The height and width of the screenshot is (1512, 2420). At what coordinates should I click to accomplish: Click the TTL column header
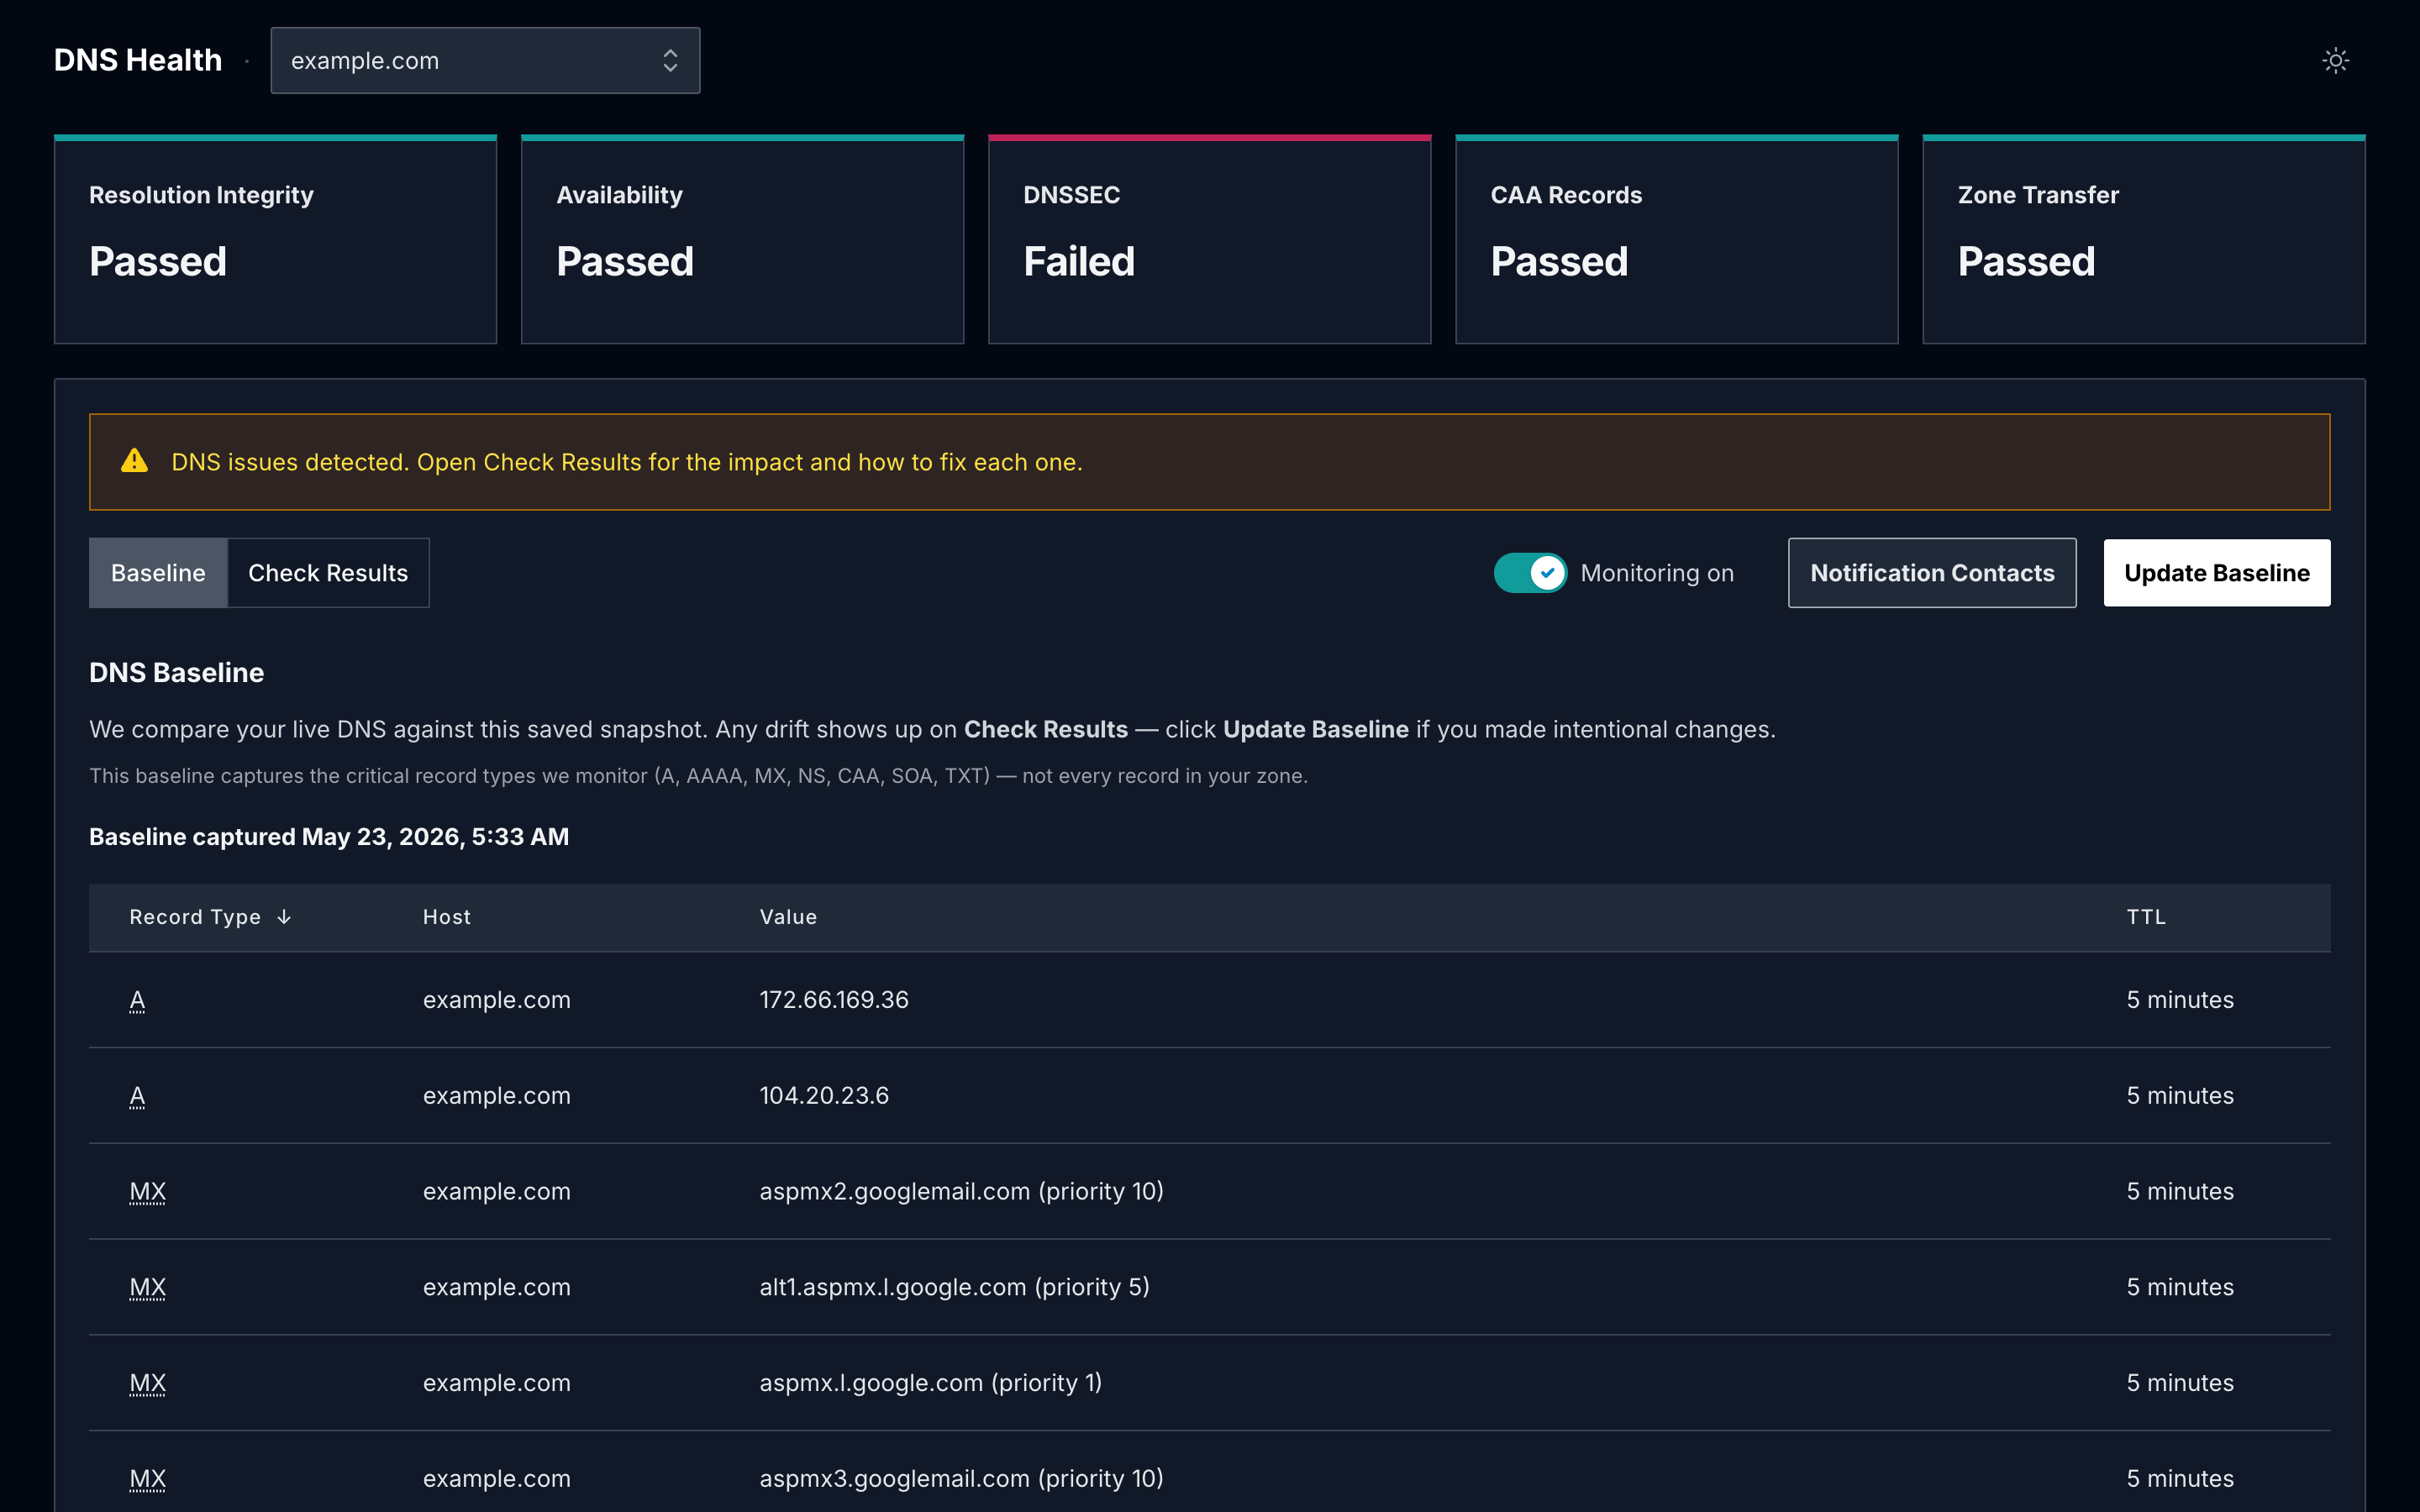[2146, 917]
